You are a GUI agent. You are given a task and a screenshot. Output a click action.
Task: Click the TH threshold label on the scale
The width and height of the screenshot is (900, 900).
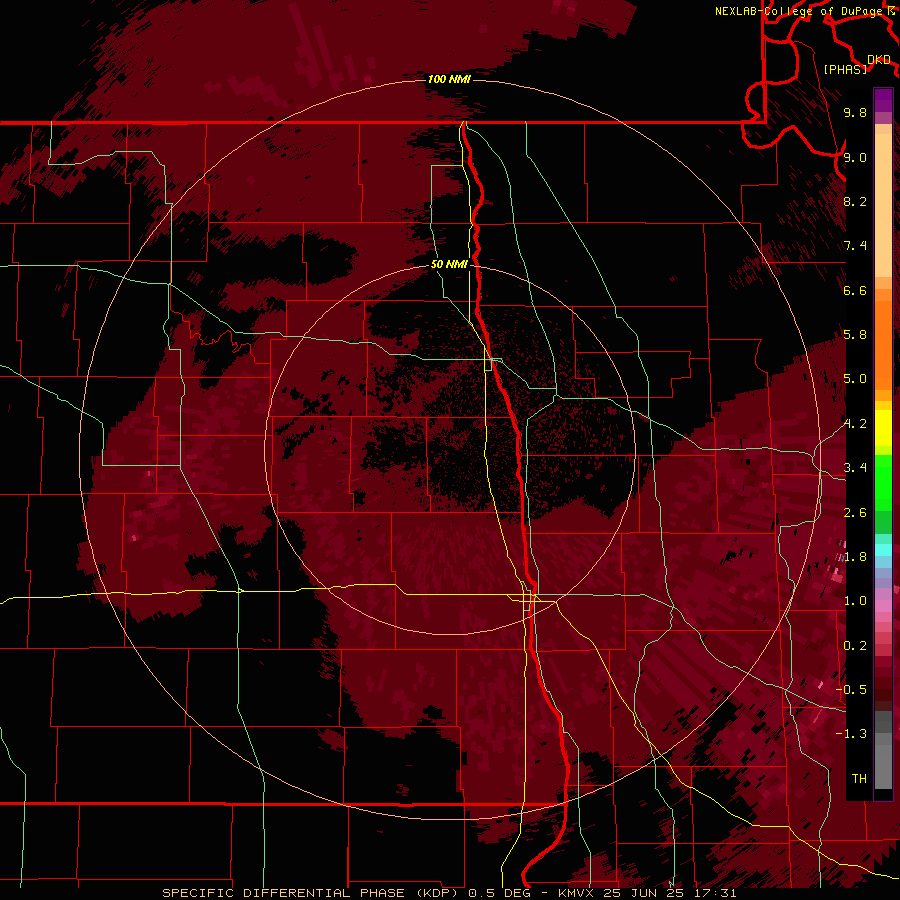[859, 779]
